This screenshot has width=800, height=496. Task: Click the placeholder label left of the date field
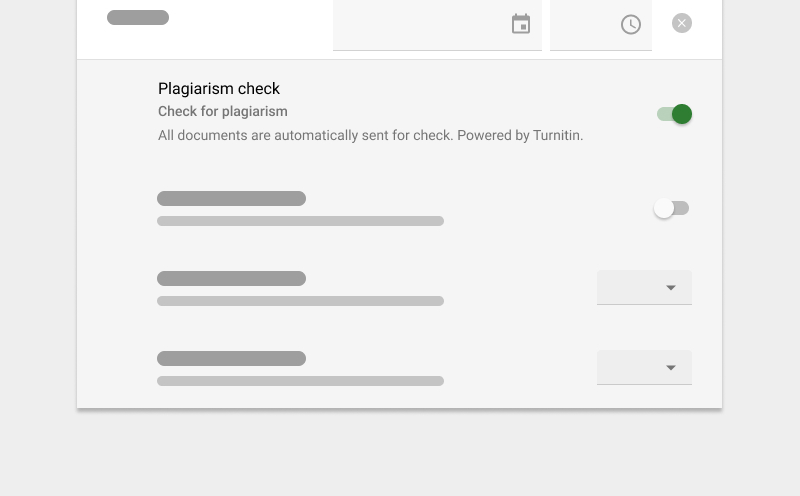coord(138,18)
